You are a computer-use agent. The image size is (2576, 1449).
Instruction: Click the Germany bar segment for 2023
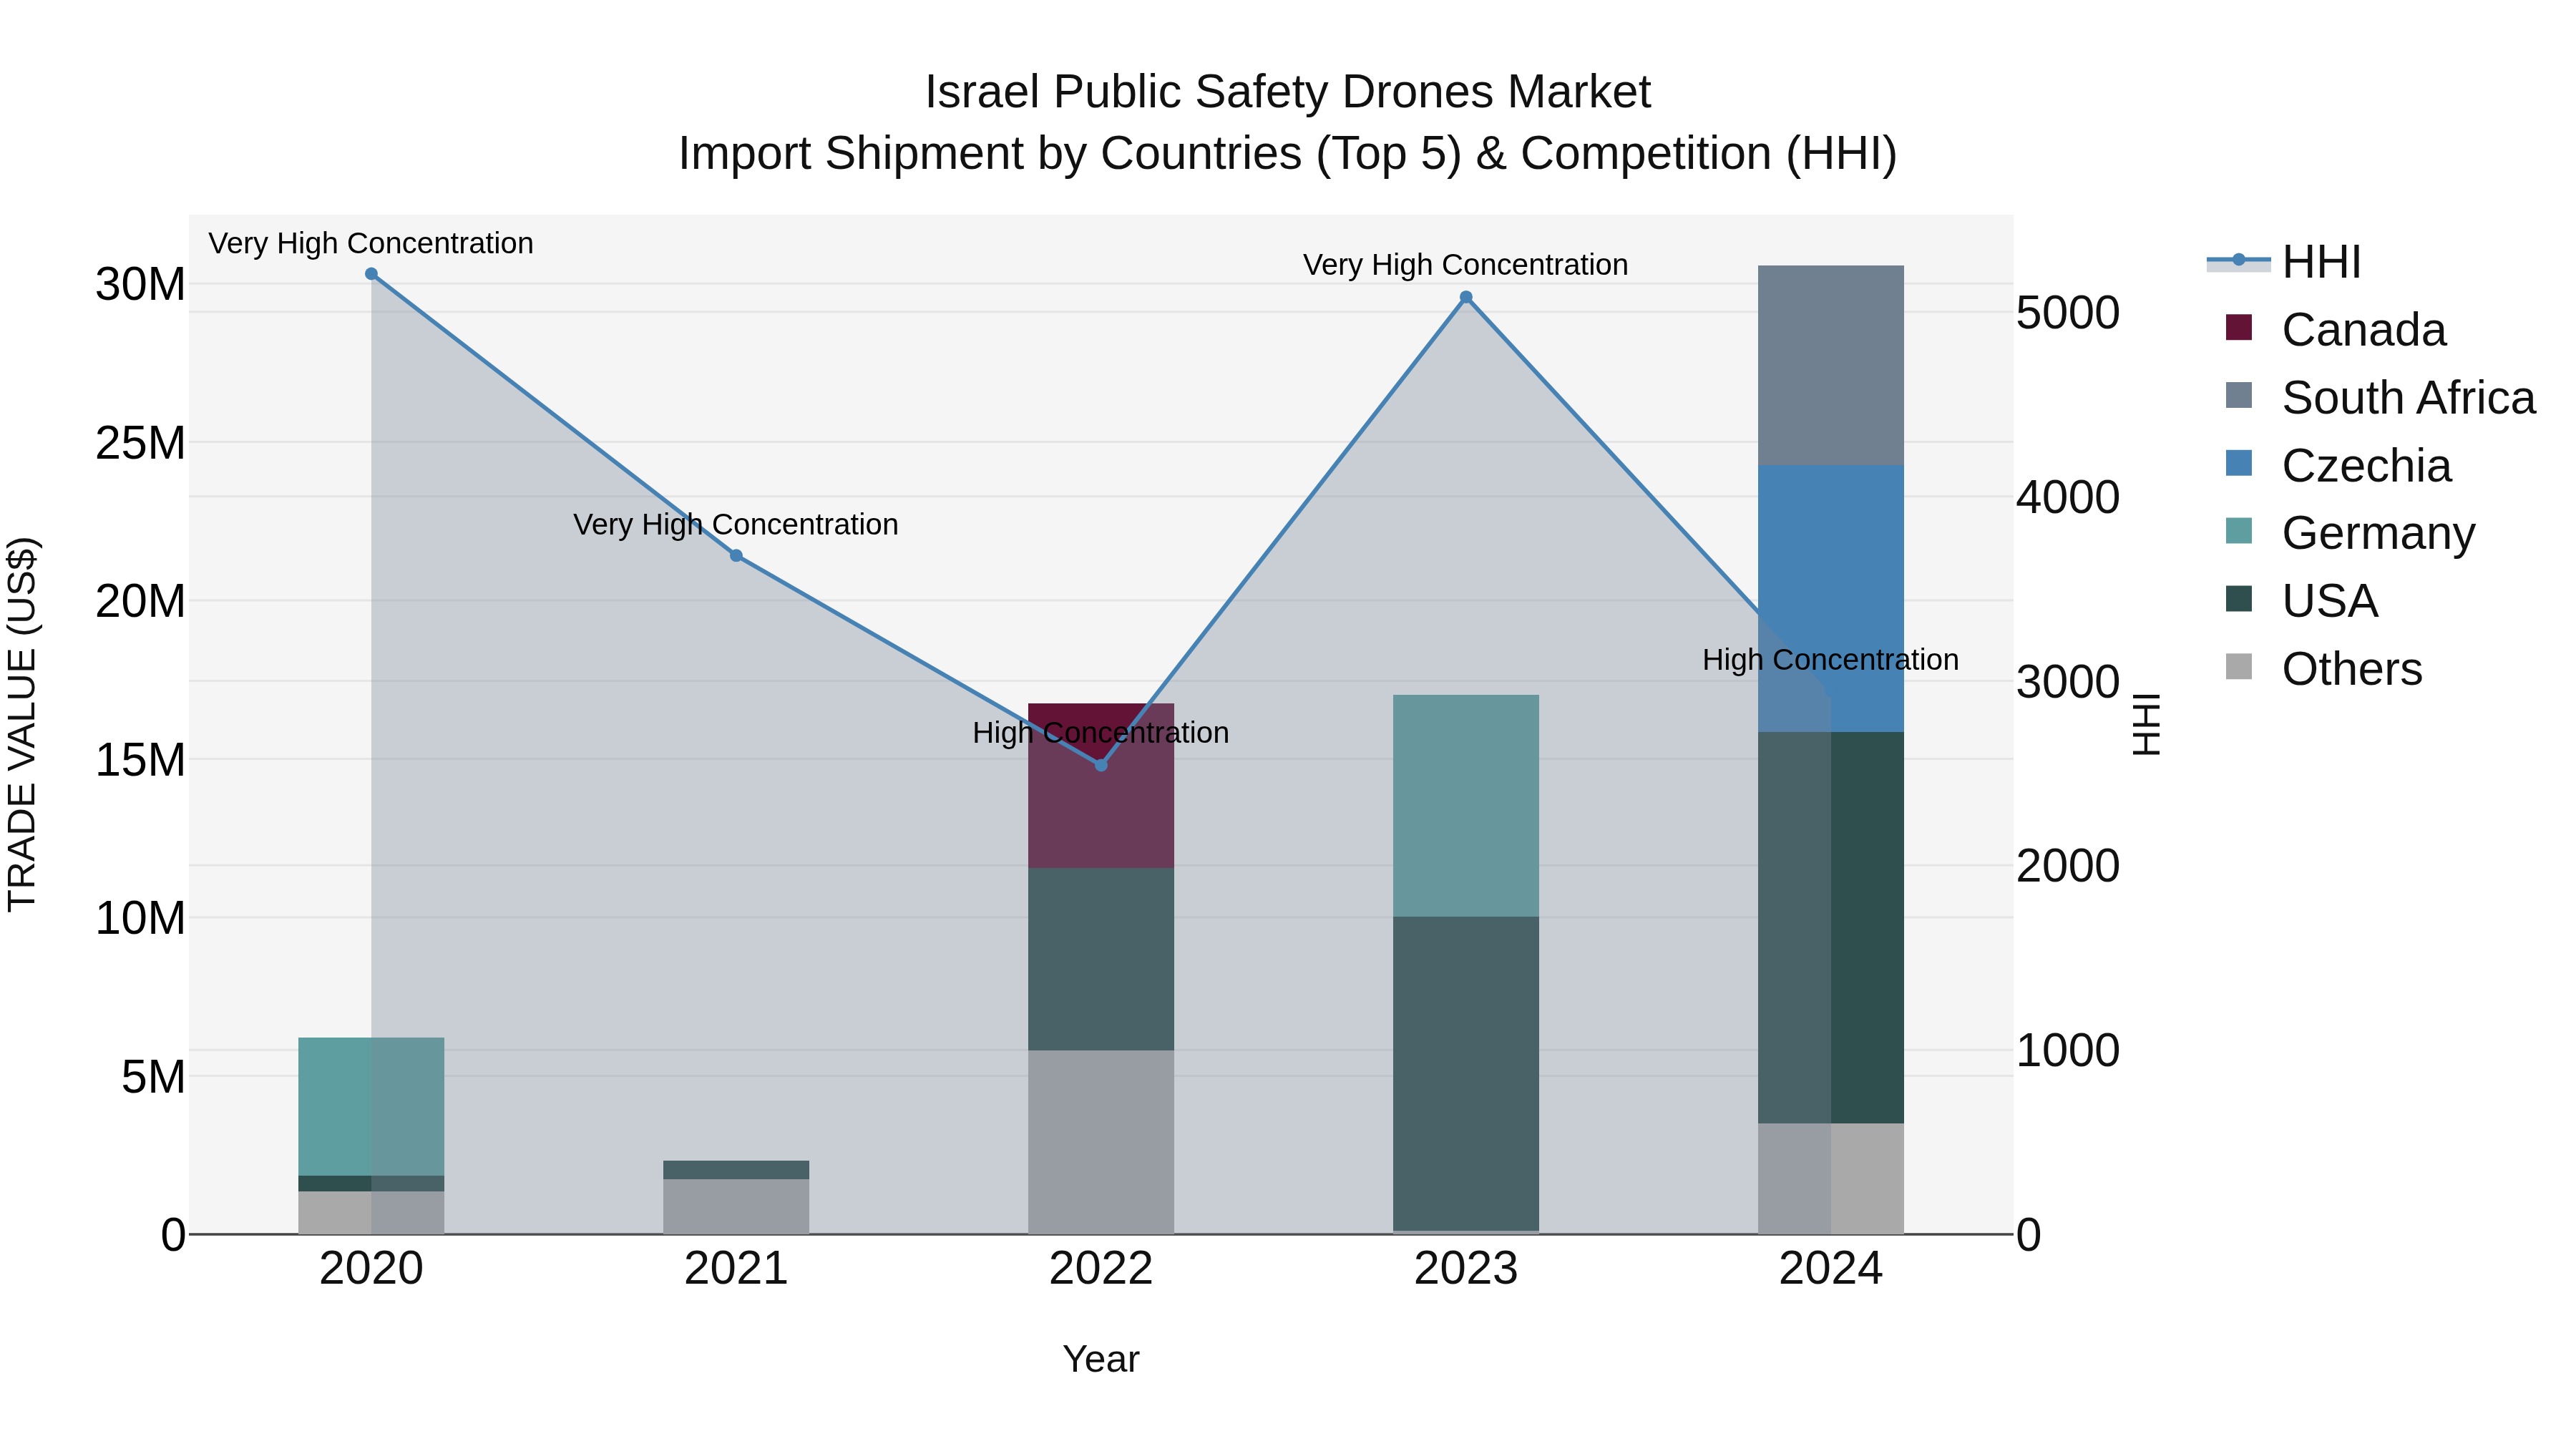click(1466, 806)
